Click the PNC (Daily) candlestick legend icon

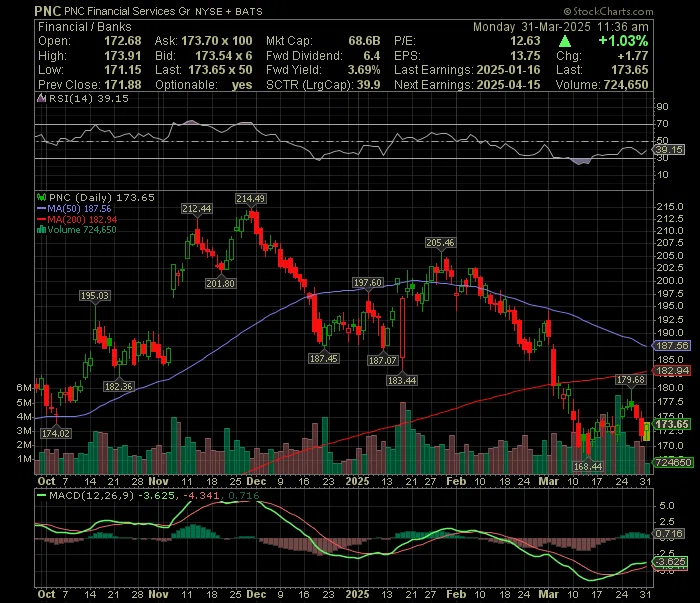click(x=42, y=197)
